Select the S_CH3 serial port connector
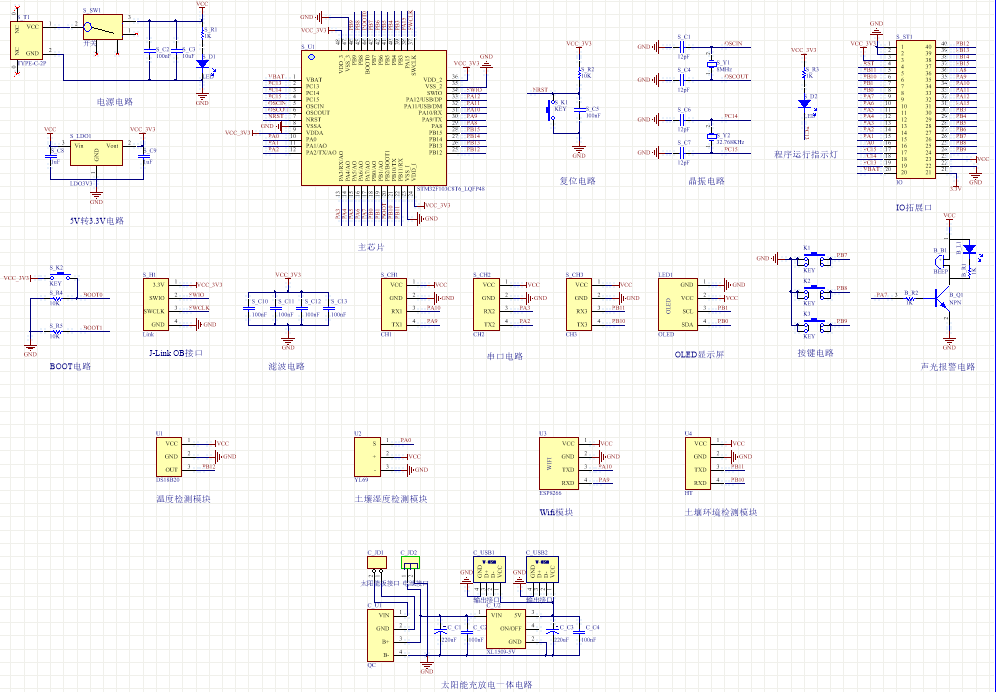This screenshot has height=692, width=996. (579, 304)
